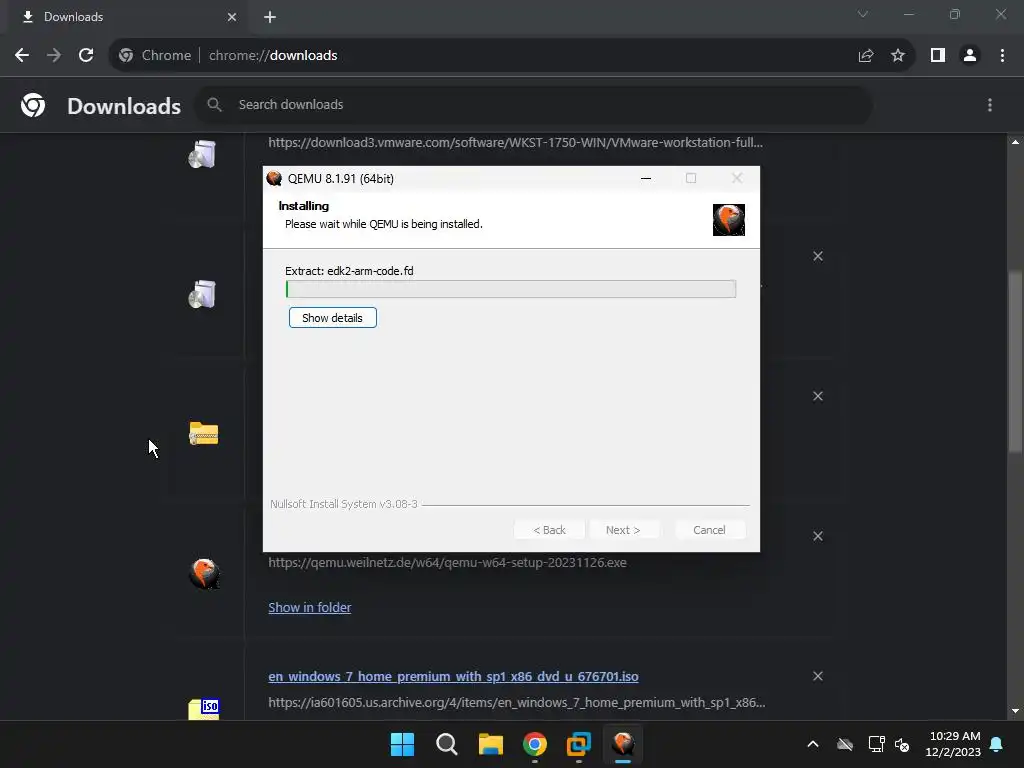Click QEMU setup file icon in list

pos(204,573)
